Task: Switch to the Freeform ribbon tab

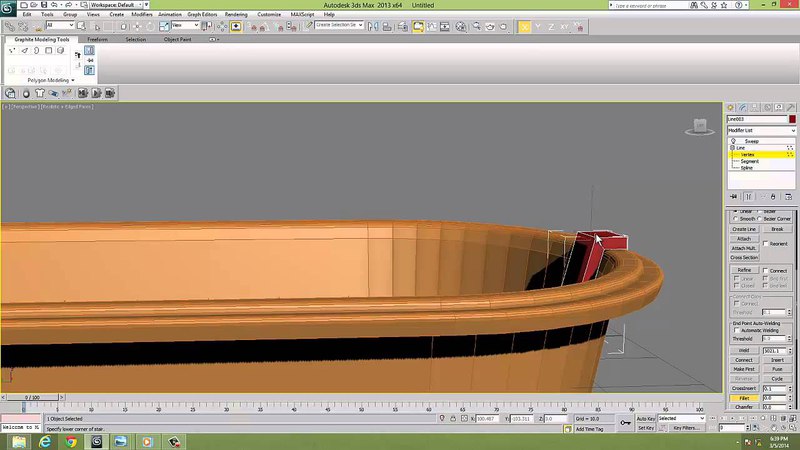Action: pyautogui.click(x=97, y=39)
